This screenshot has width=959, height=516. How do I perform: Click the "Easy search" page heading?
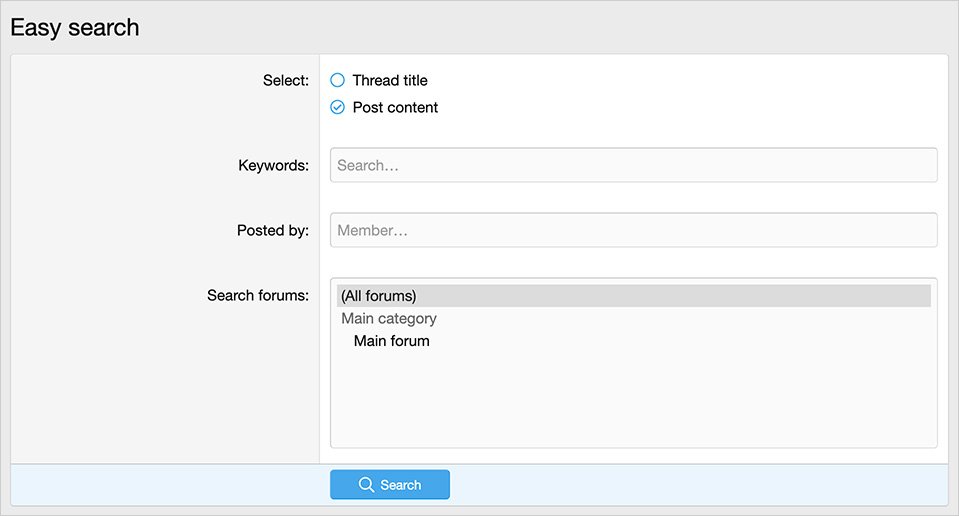coord(75,28)
